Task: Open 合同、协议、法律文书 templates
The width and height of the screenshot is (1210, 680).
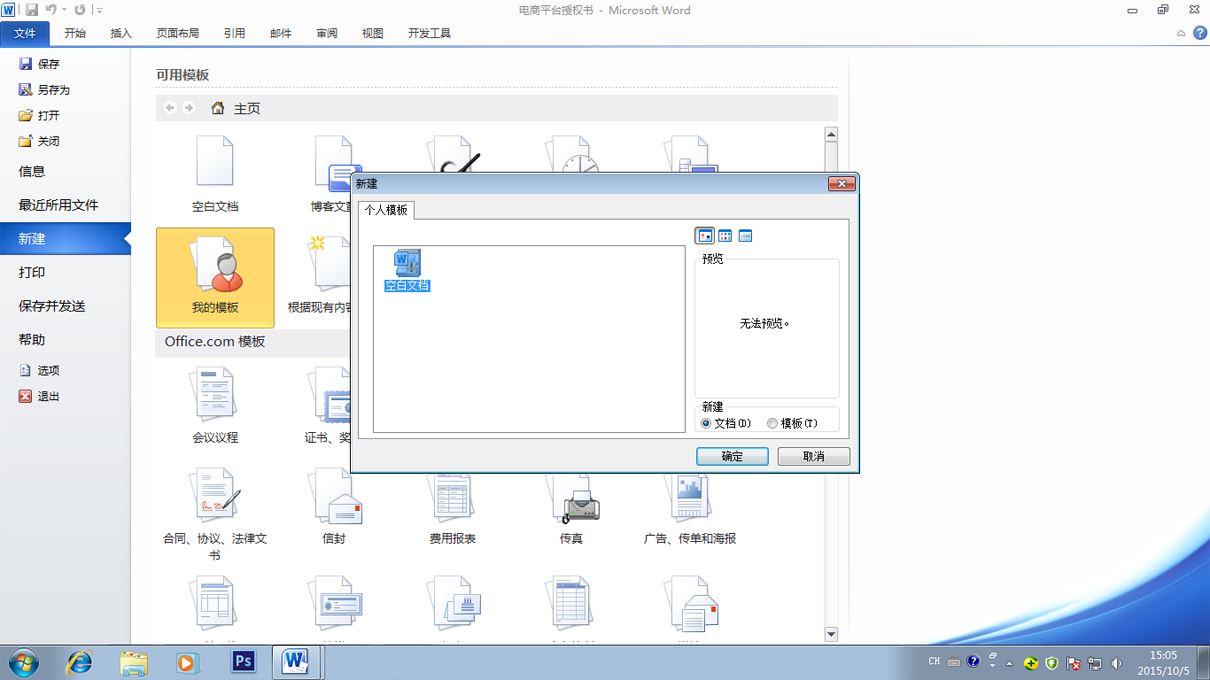Action: (x=215, y=514)
